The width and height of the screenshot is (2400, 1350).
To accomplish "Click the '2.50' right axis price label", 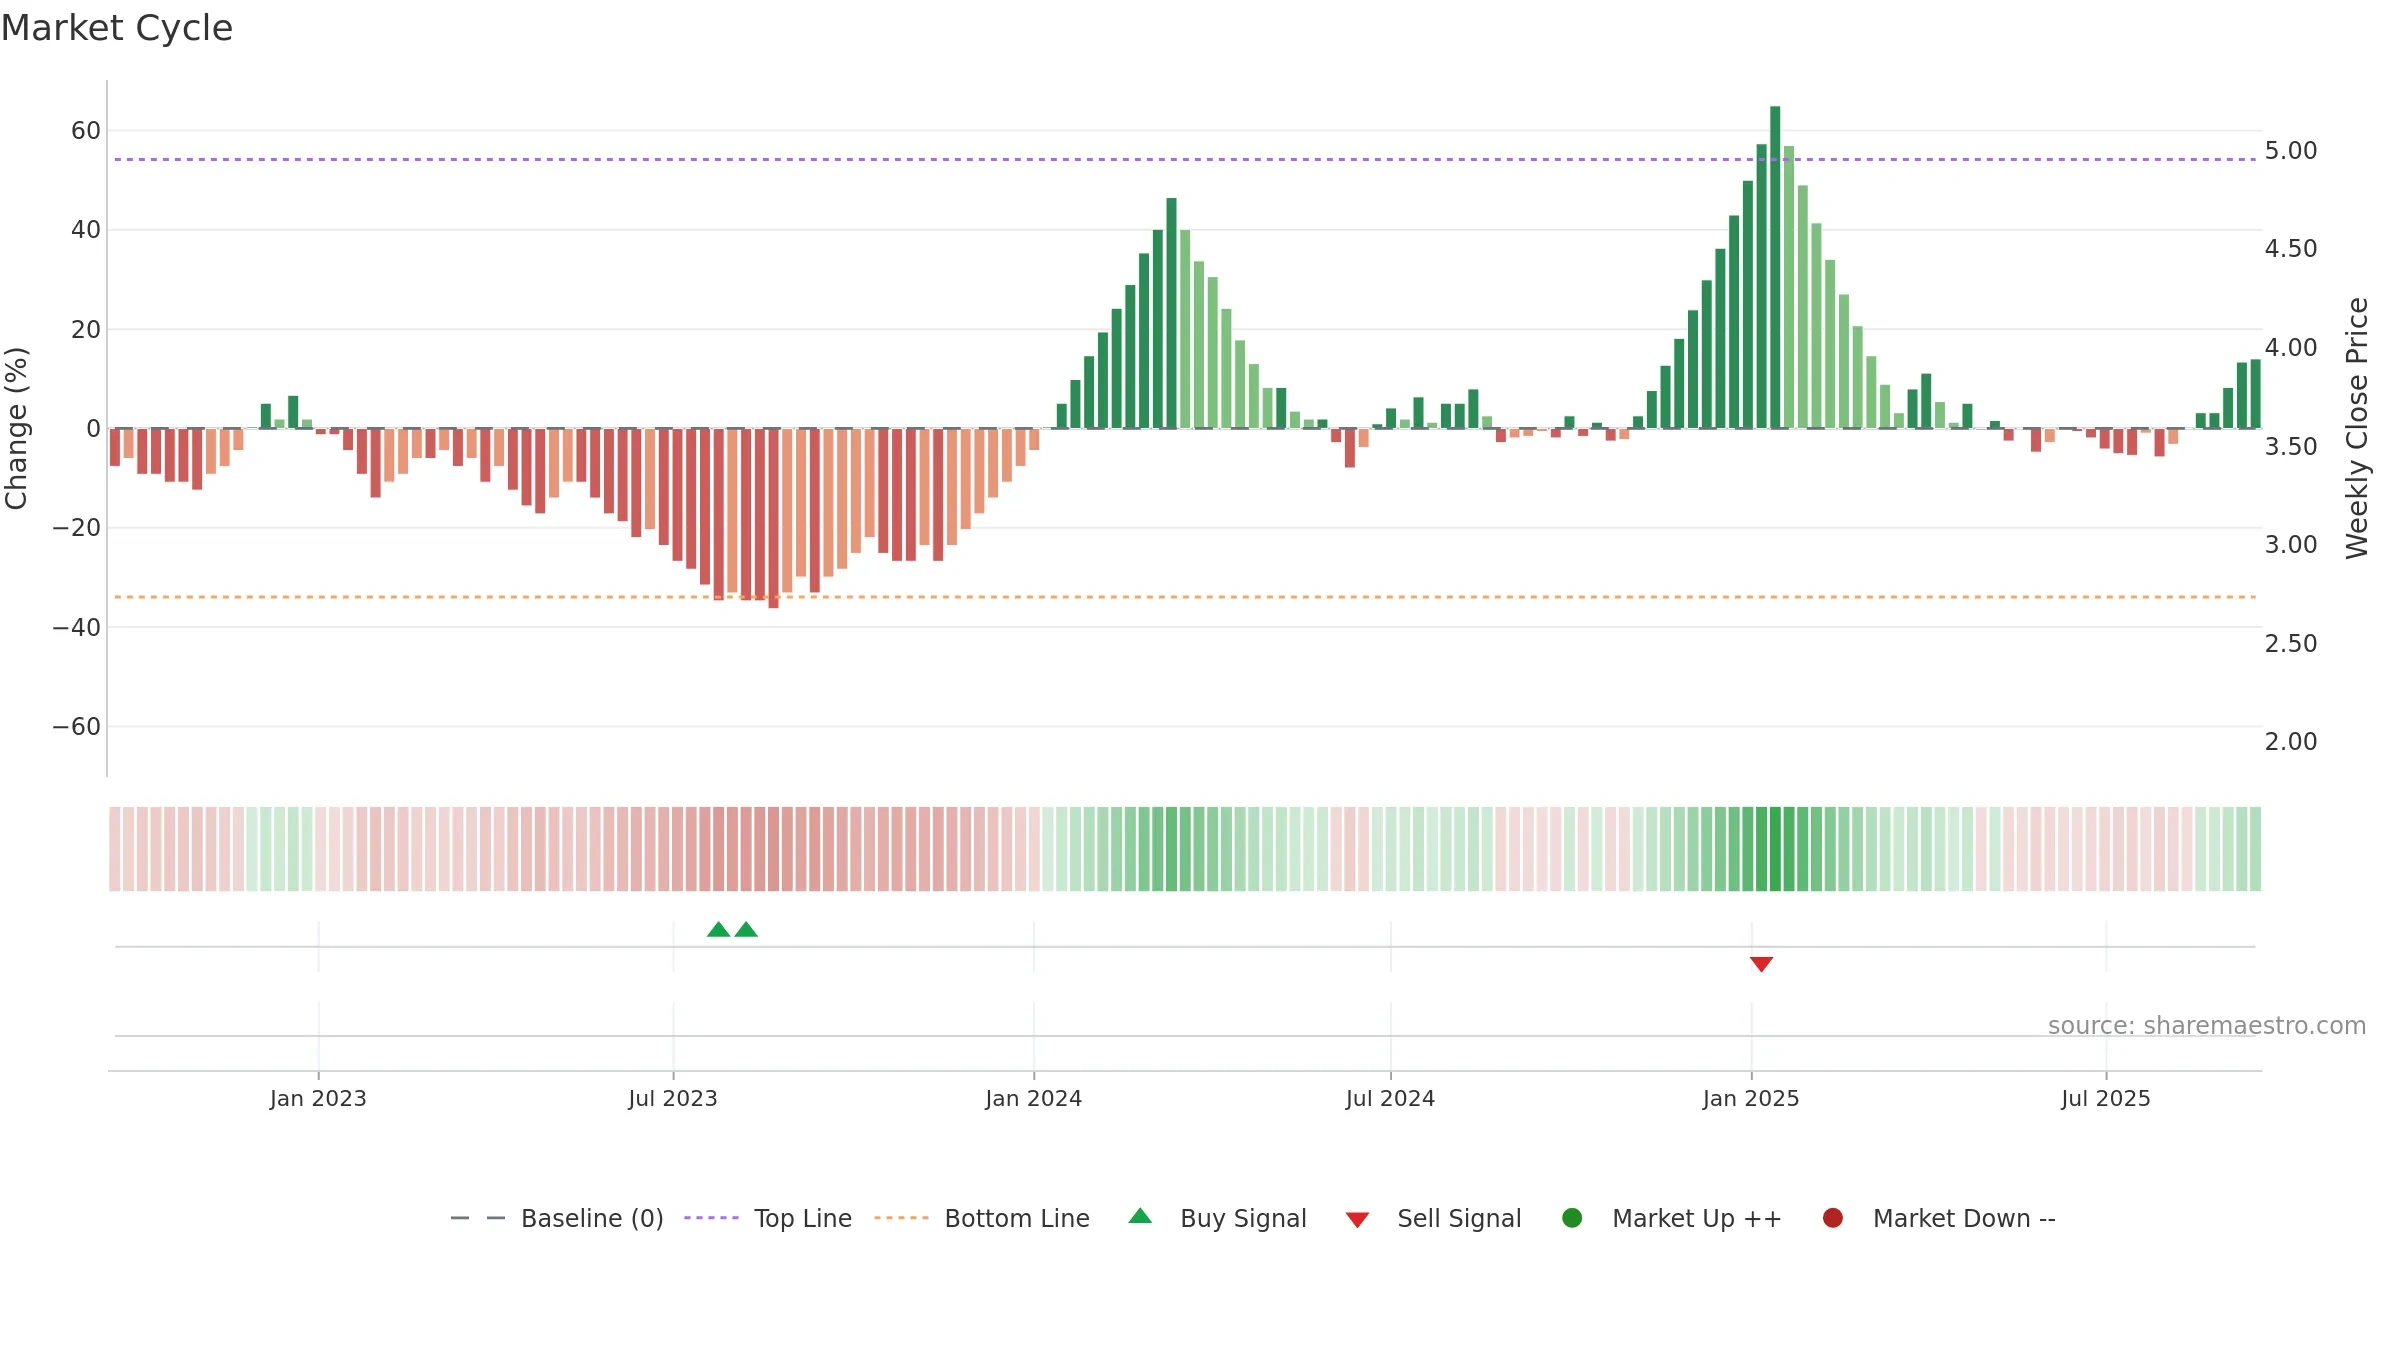I will point(2291,644).
